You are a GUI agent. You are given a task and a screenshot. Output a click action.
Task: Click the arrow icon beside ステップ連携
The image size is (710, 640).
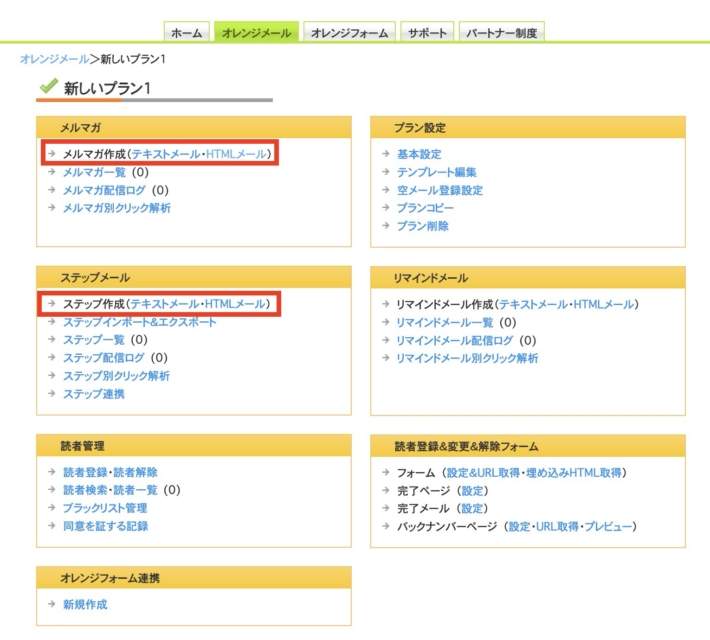click(x=52, y=394)
